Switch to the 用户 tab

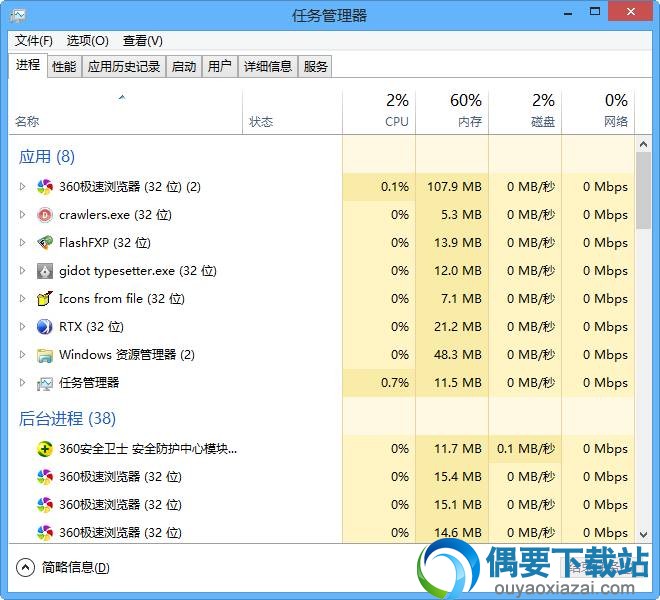[220, 67]
